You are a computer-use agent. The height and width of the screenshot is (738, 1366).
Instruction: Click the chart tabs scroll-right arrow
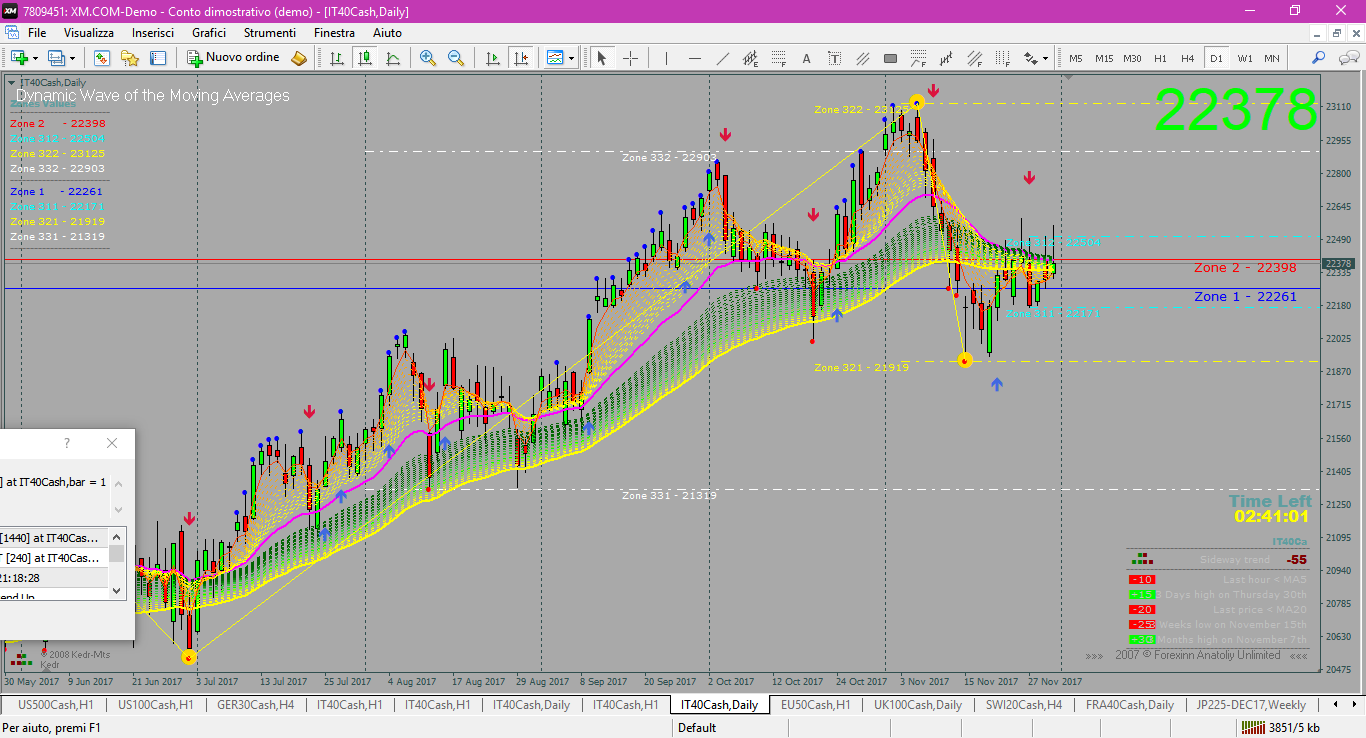[1353, 704]
